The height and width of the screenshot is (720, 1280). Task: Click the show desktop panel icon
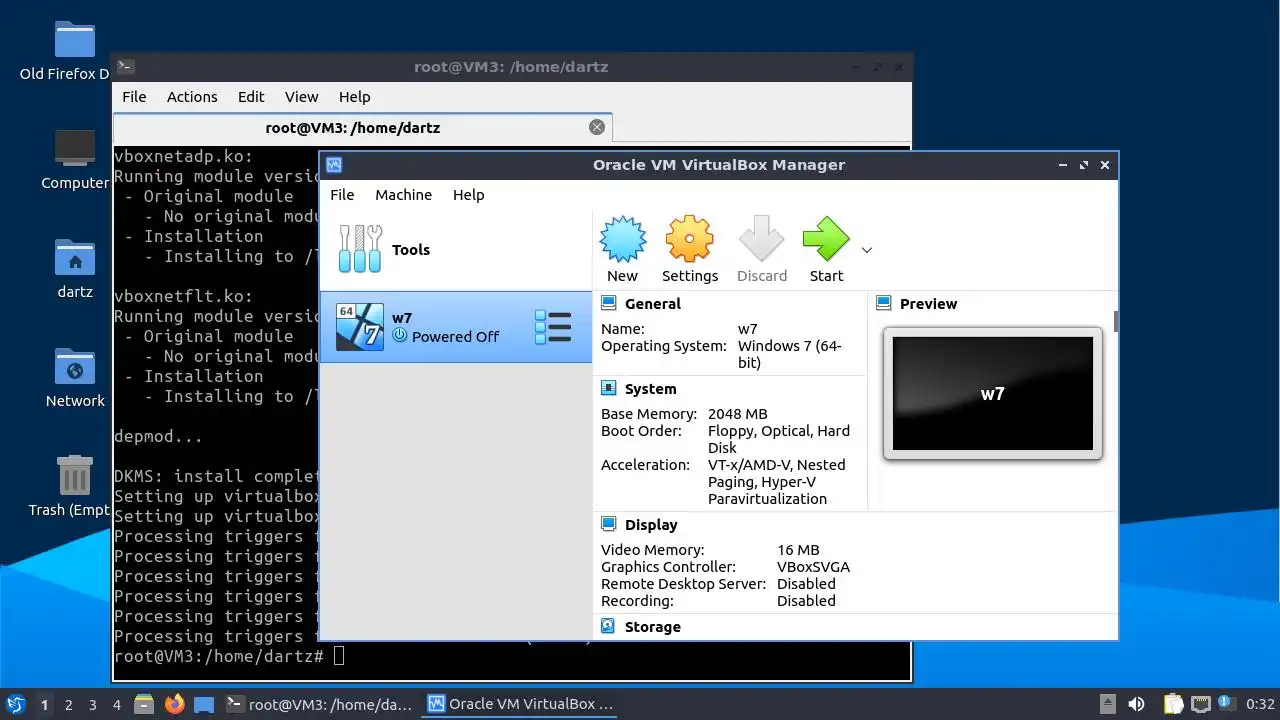204,704
